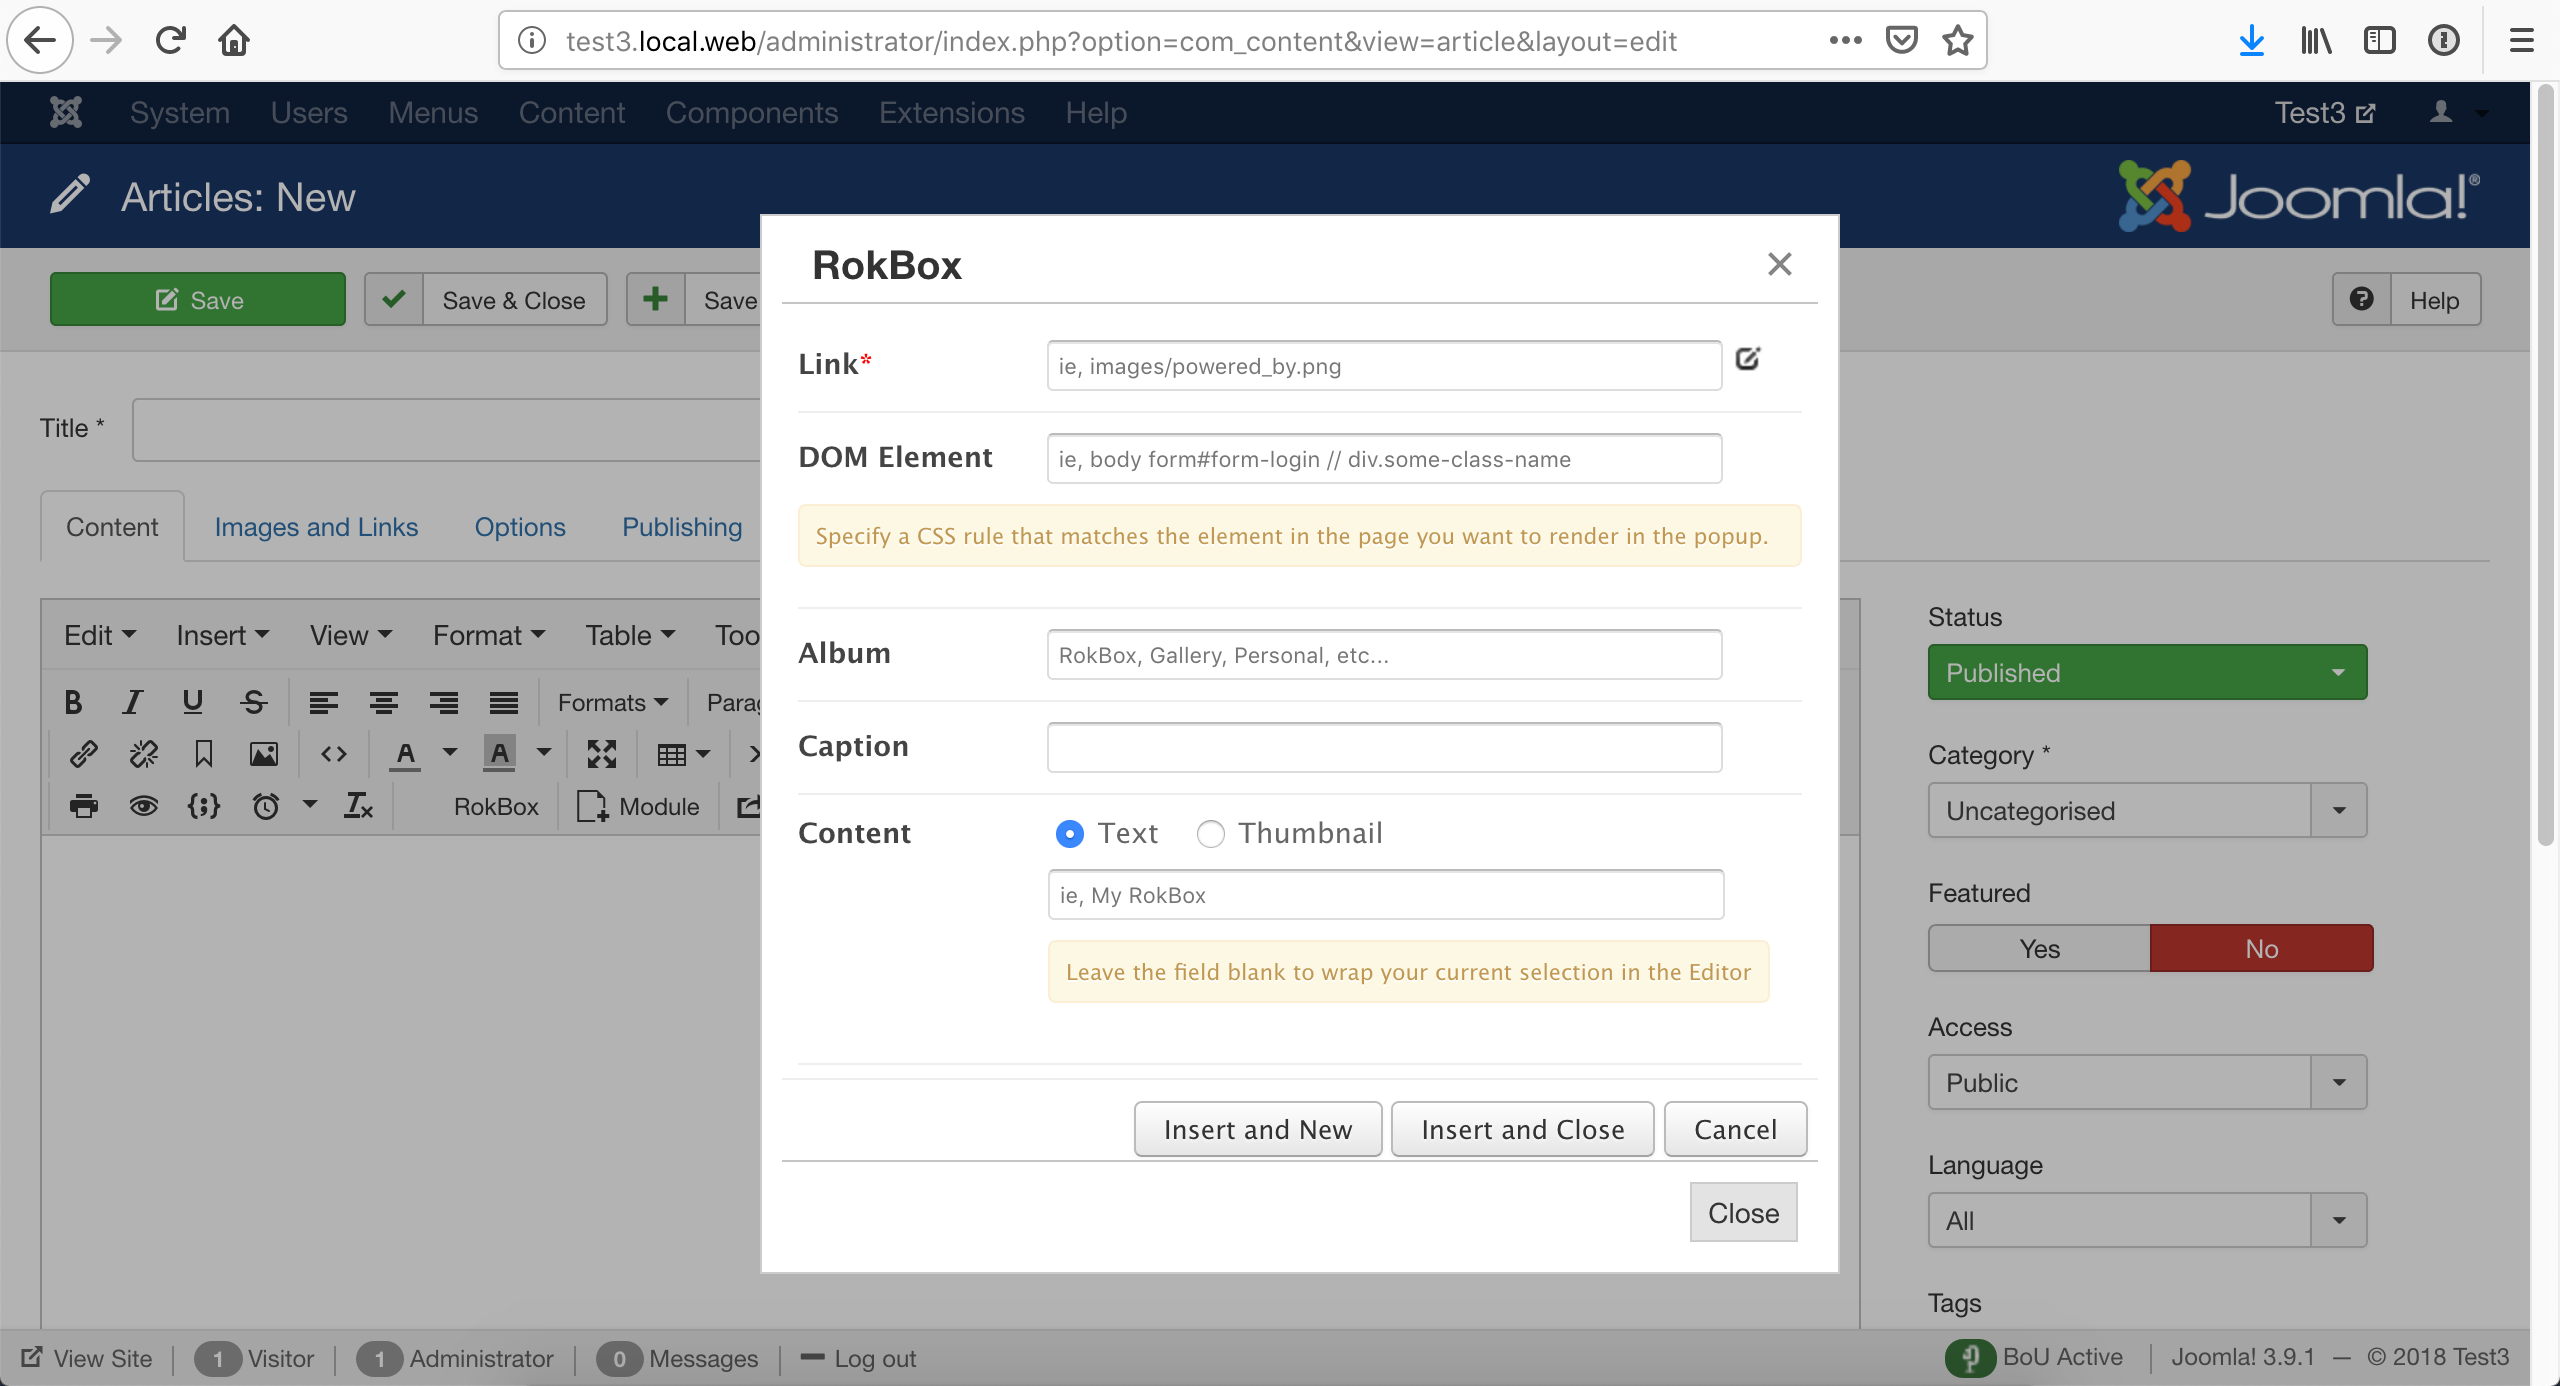The image size is (2560, 1386).
Task: Select the Text content radio button
Action: tap(1069, 833)
